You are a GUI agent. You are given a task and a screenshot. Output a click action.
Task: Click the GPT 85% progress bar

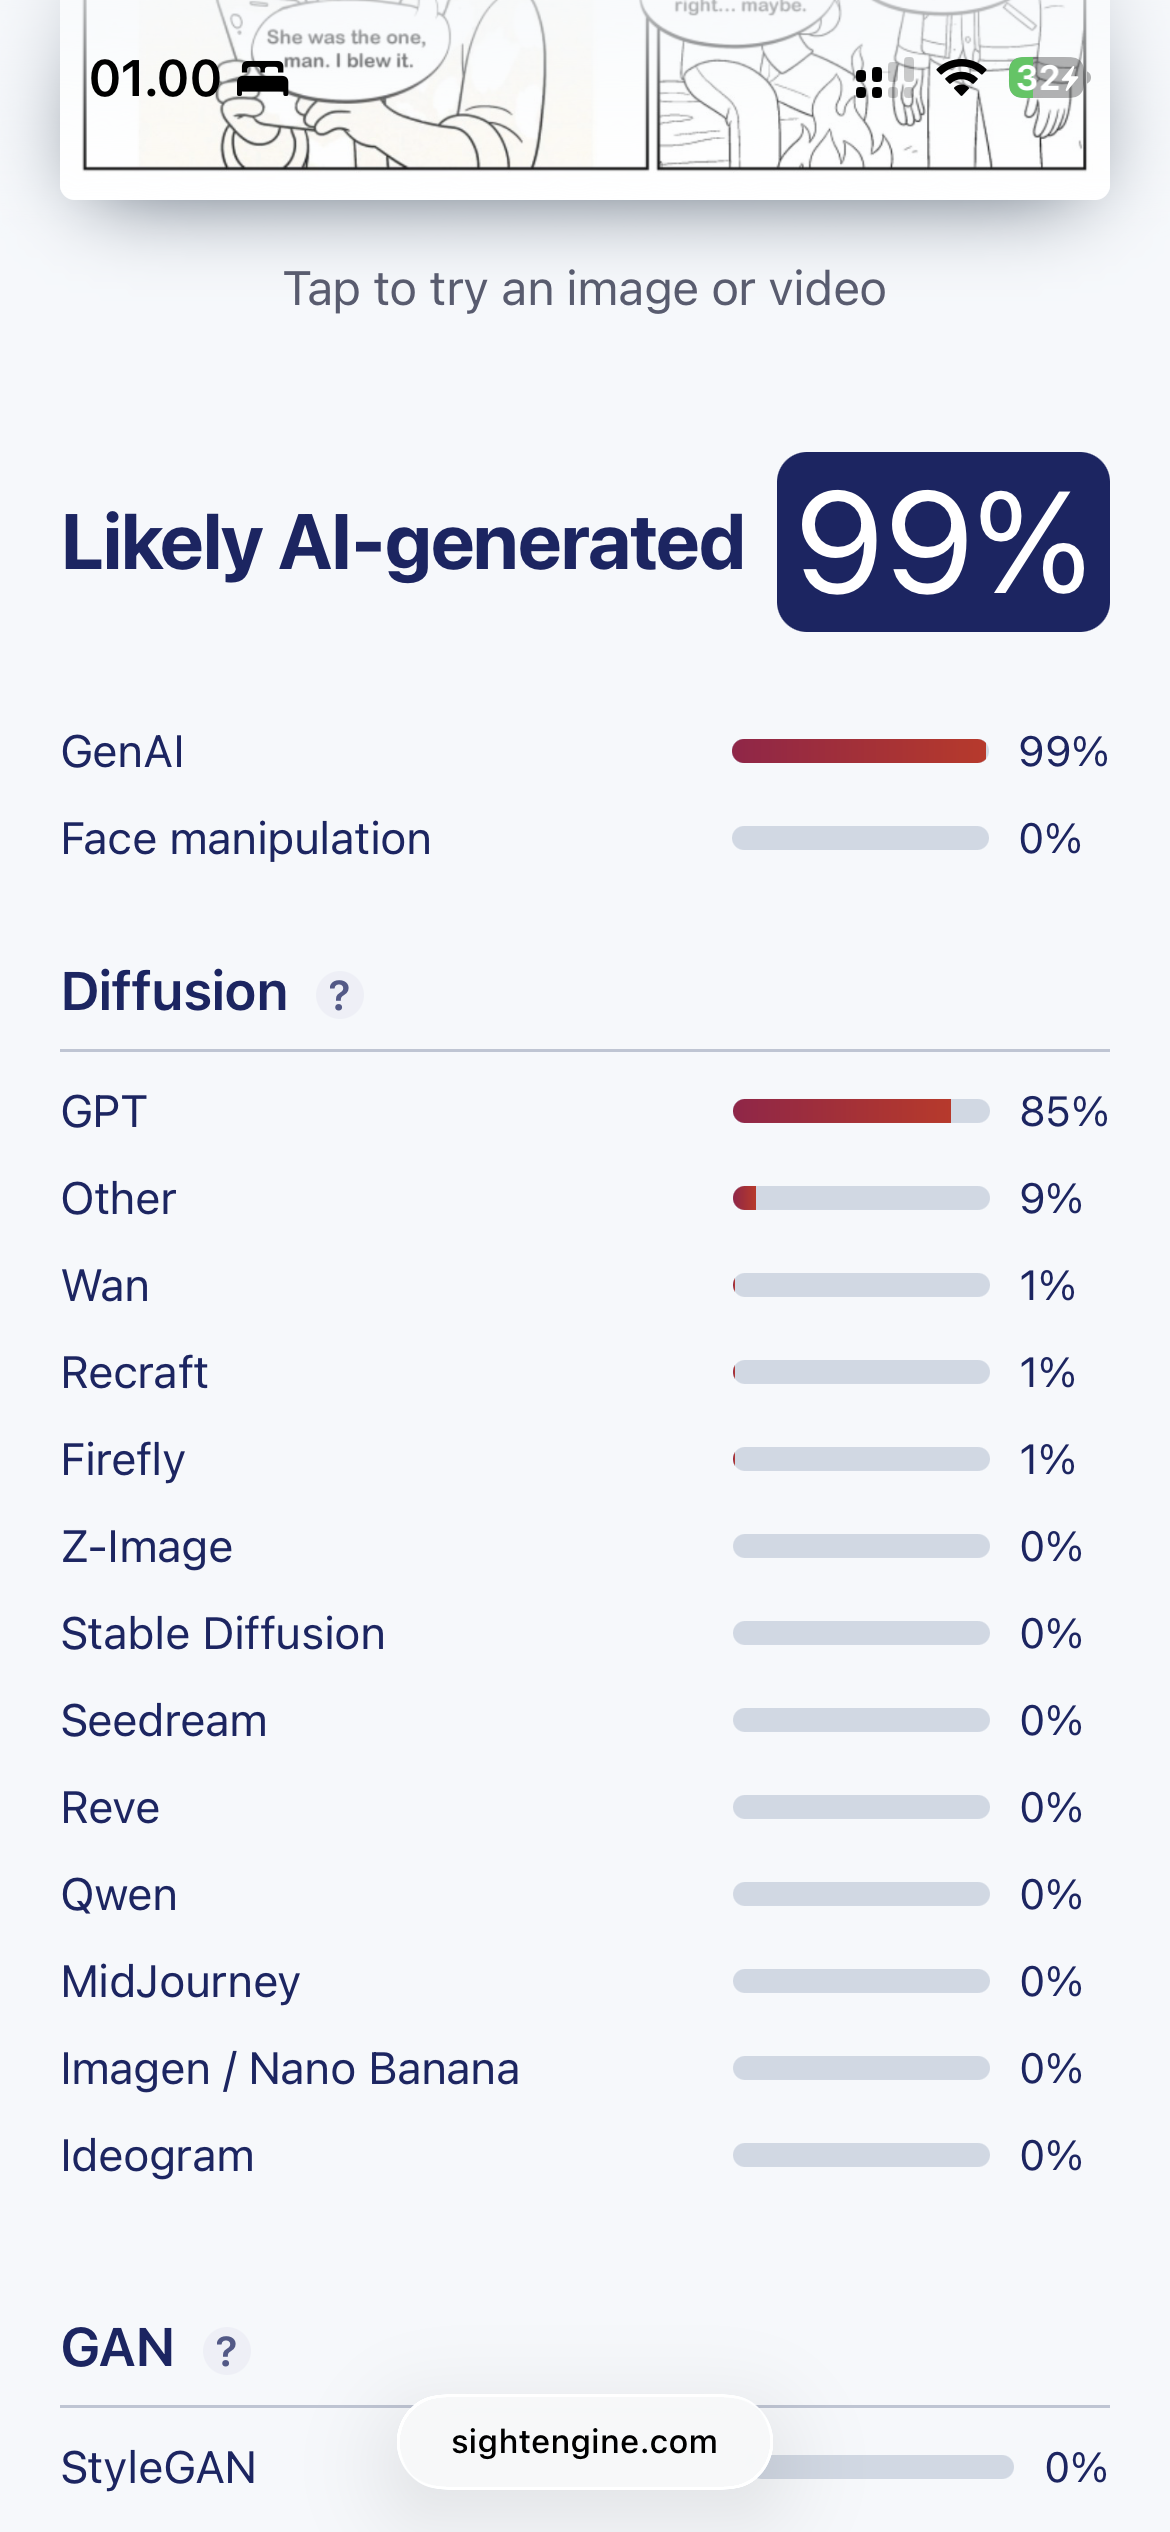(860, 1111)
